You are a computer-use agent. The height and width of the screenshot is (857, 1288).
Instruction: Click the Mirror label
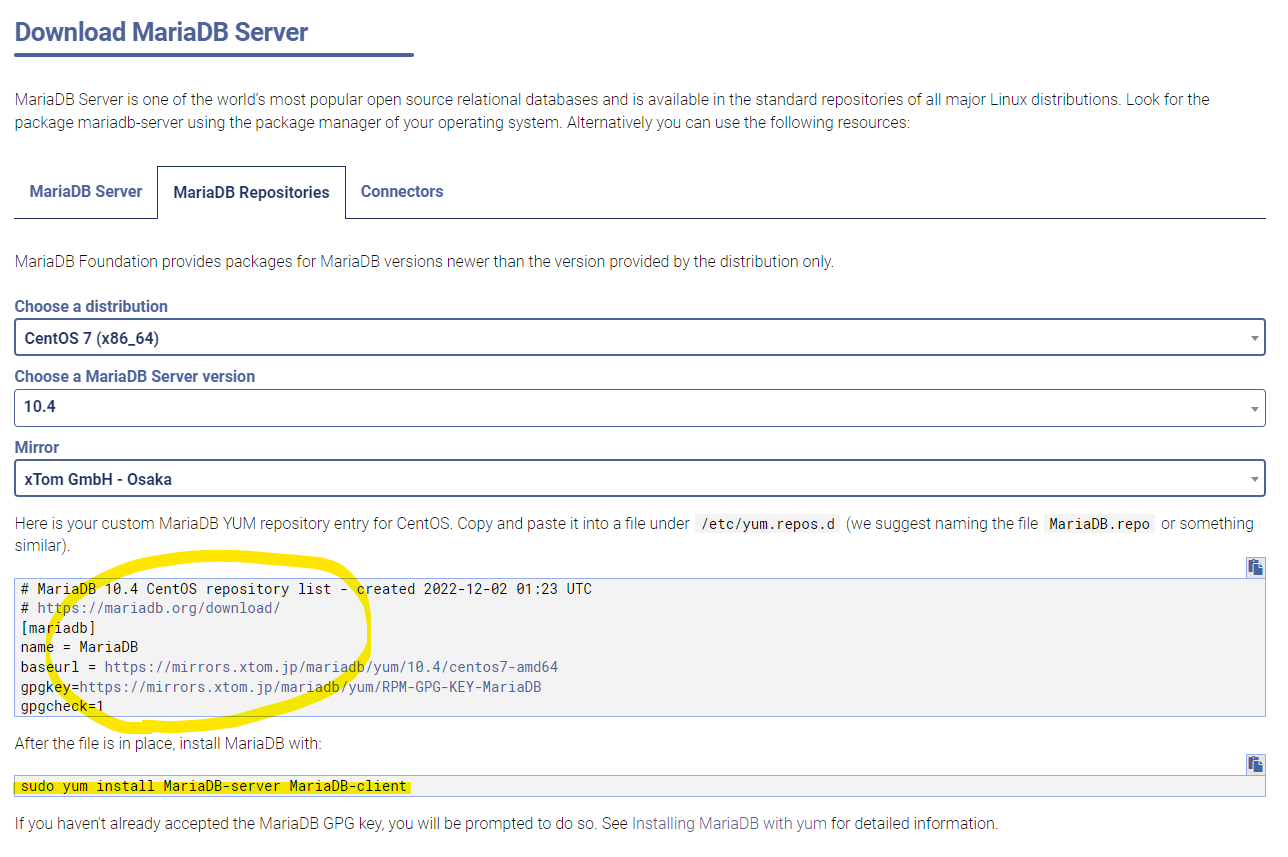pos(37,447)
